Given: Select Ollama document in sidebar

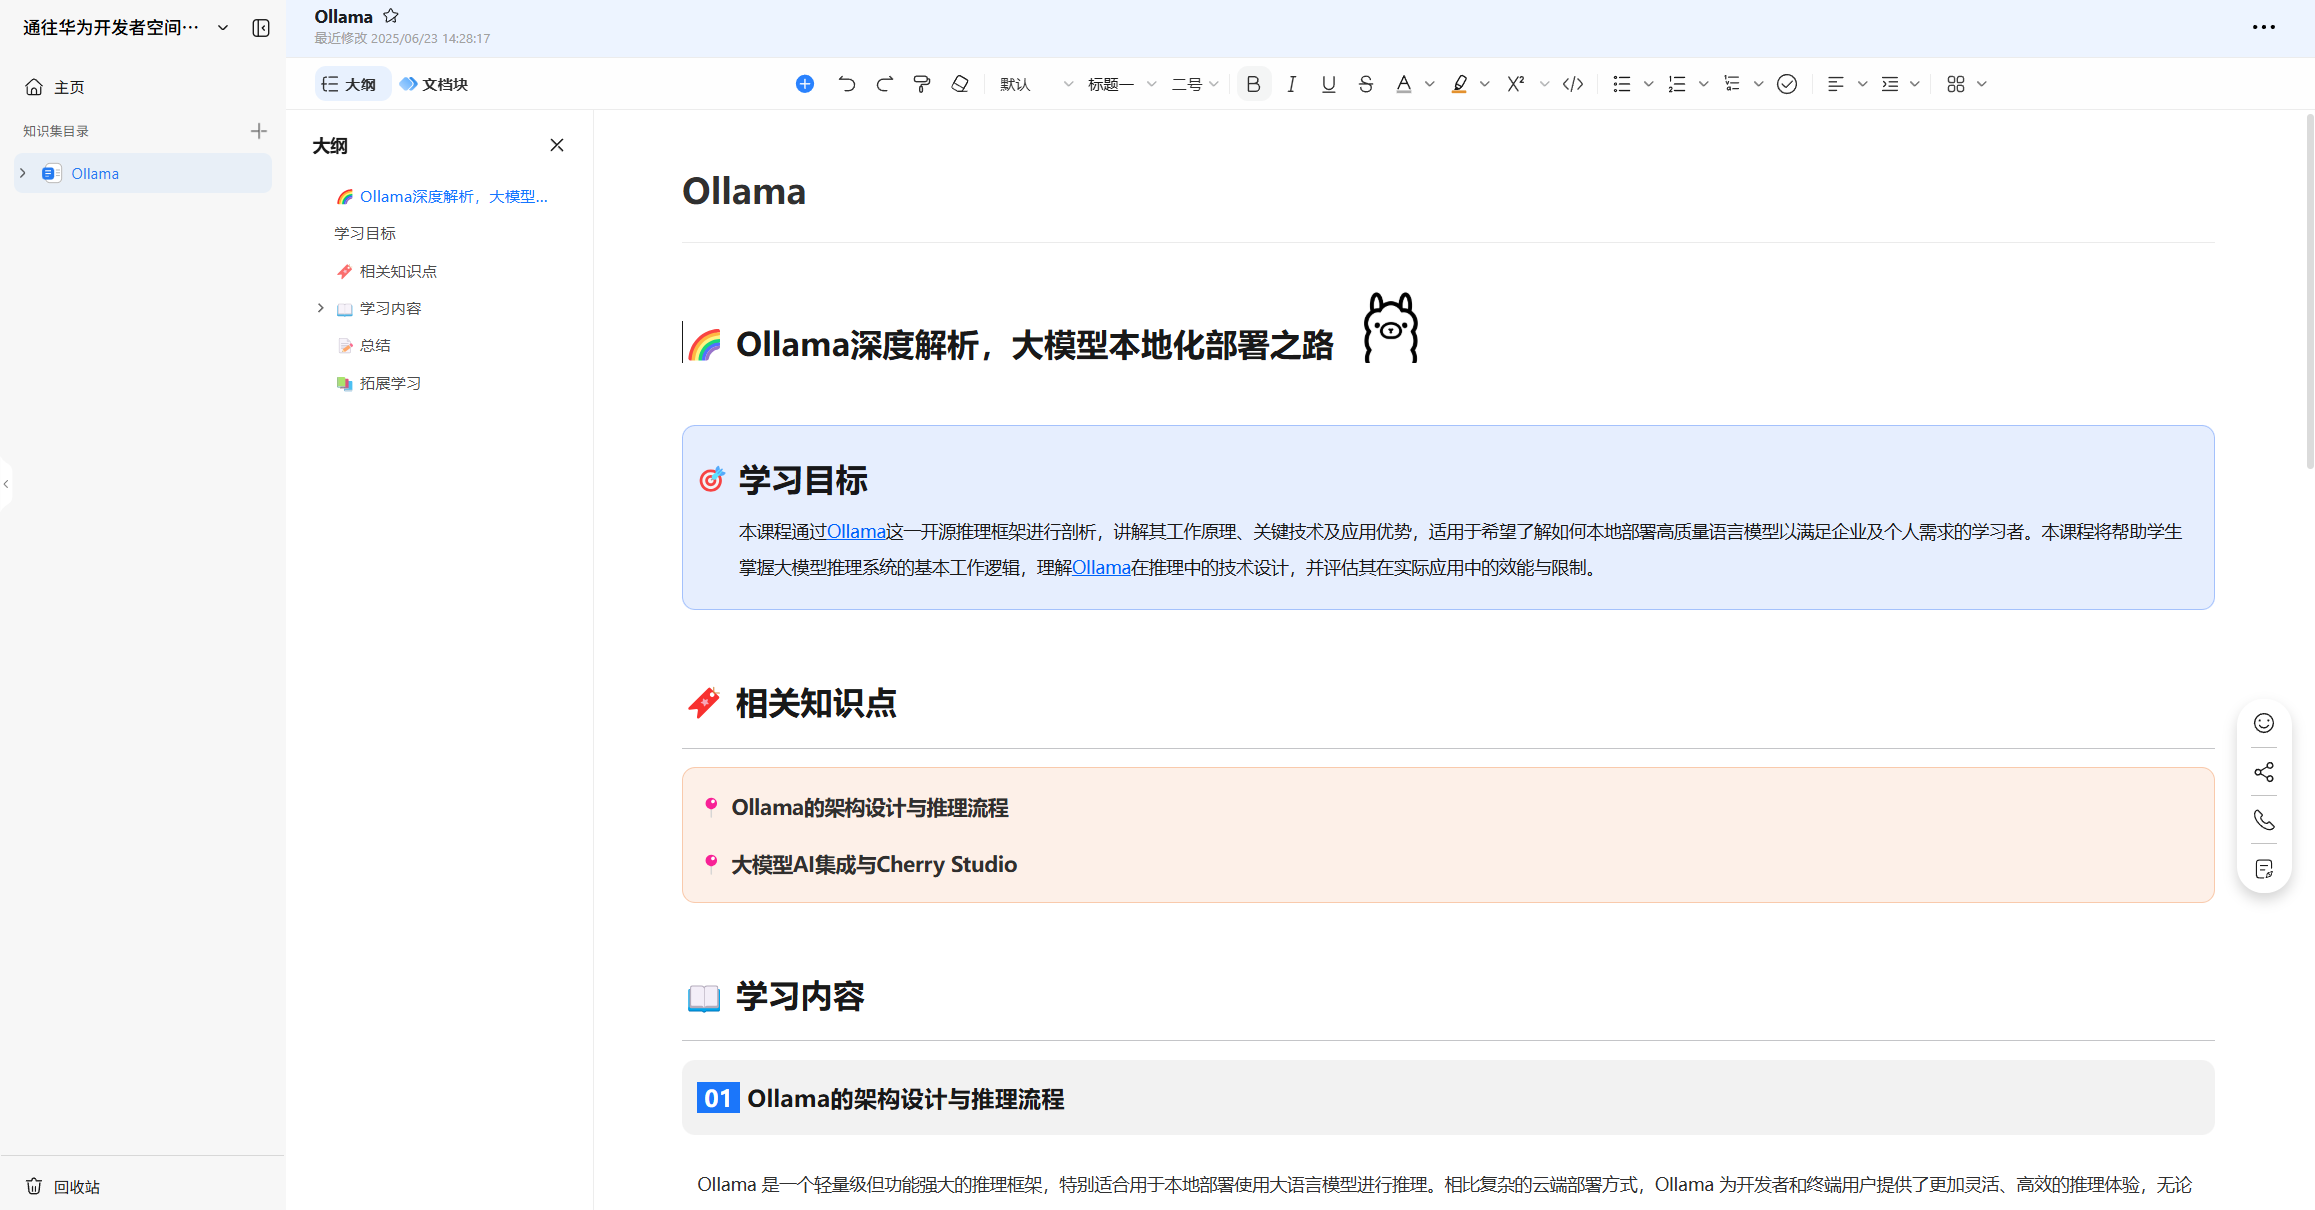Looking at the screenshot, I should (x=143, y=173).
